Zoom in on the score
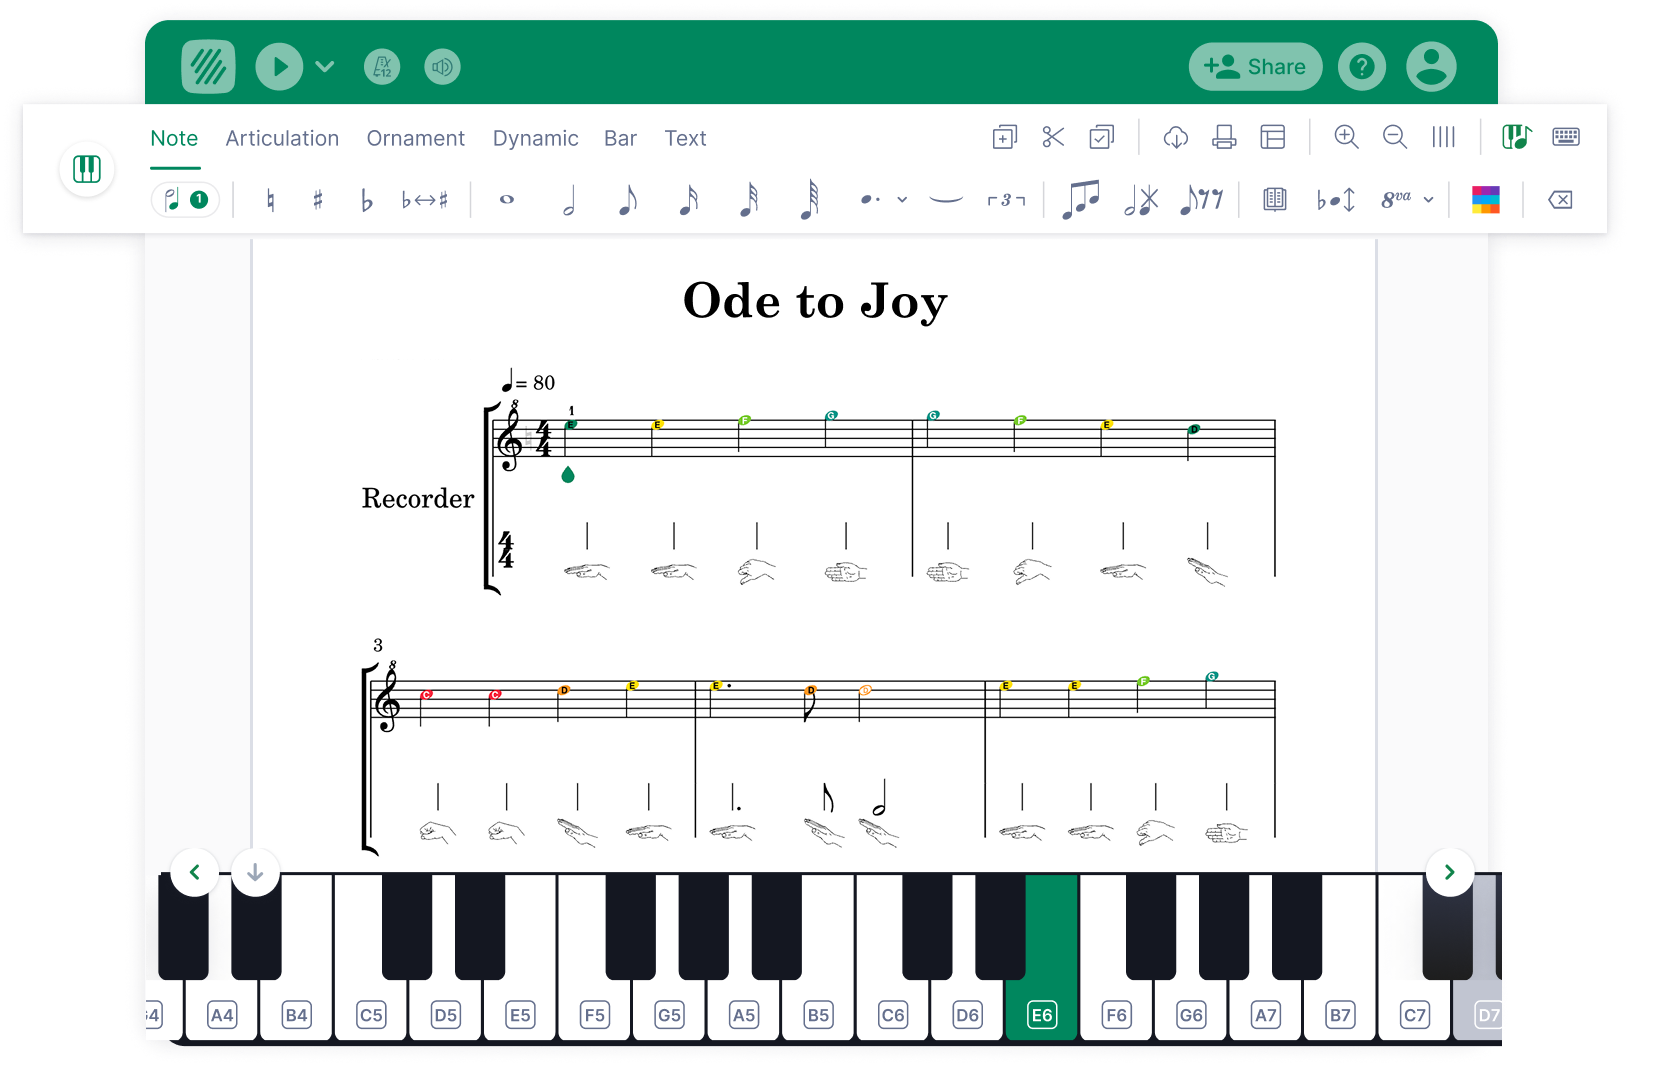This screenshot has height=1066, width=1666. (1346, 138)
